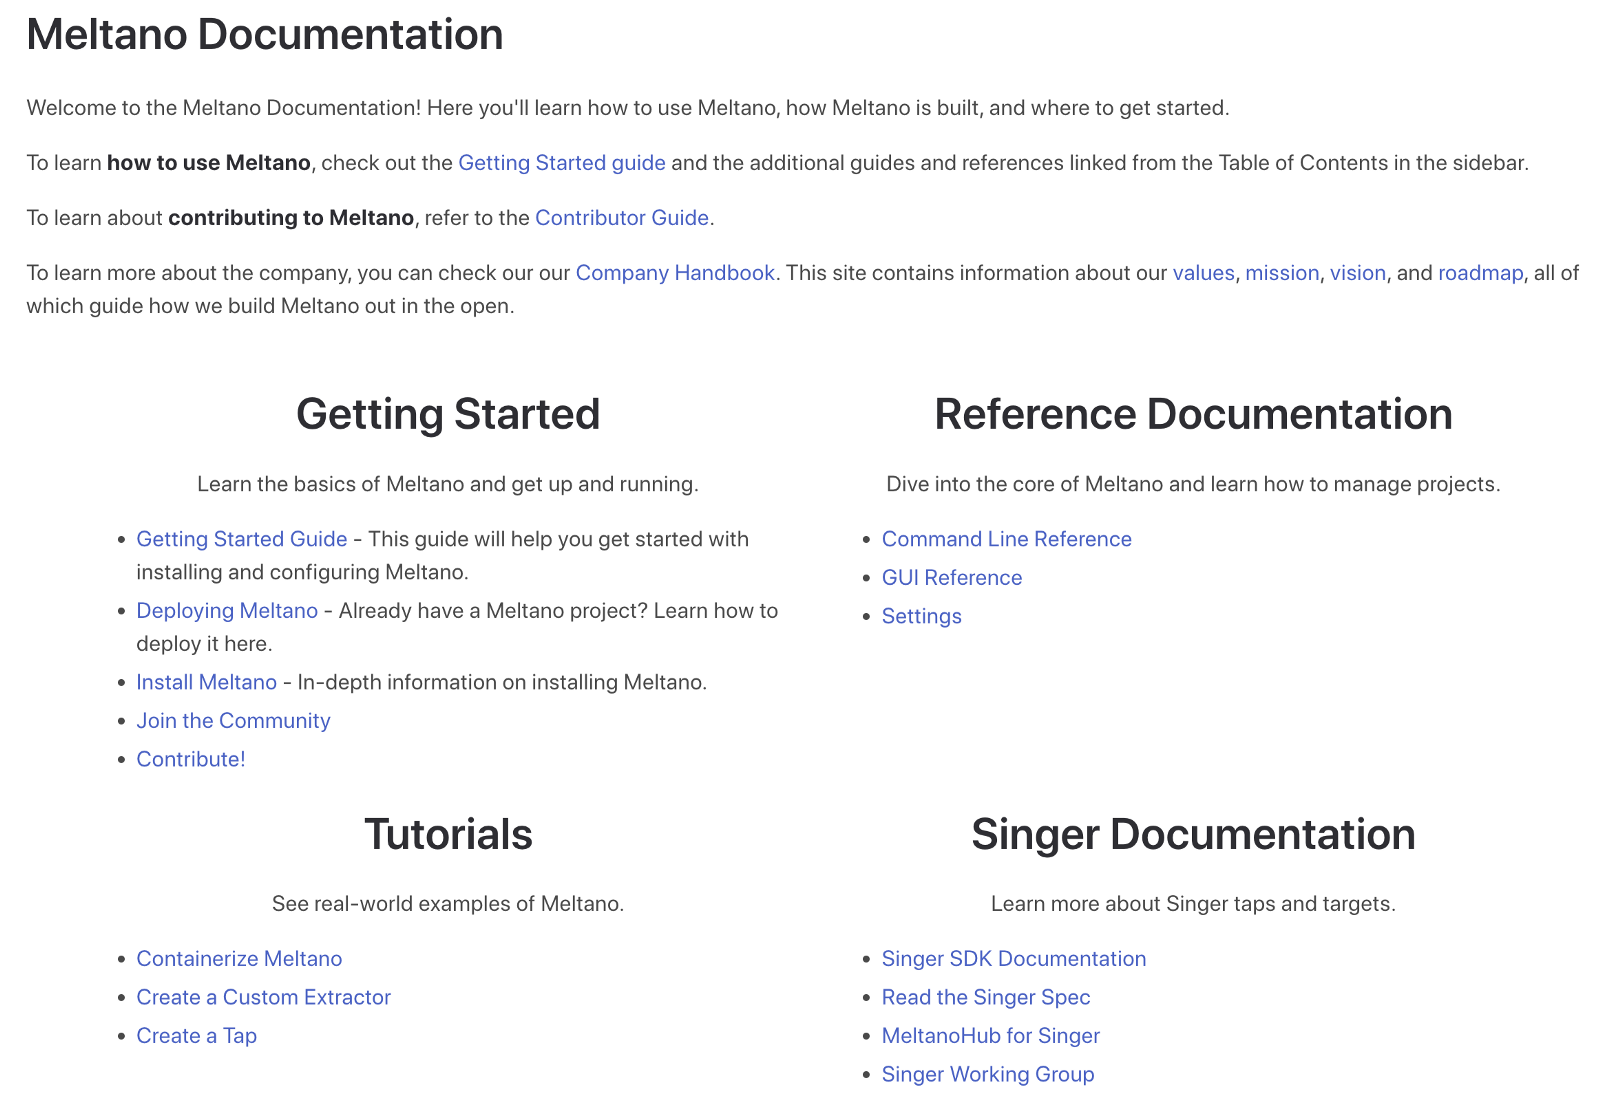Open the Contributor Guide link
Screen dimensions: 1600x1113
pos(622,218)
